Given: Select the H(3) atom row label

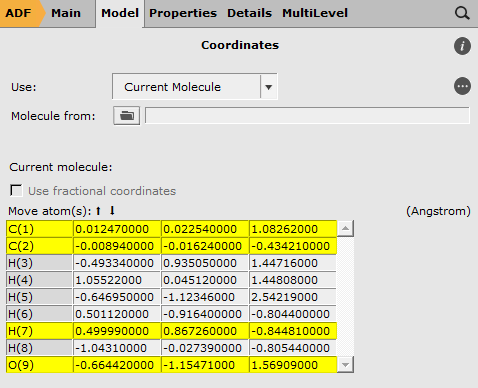Looking at the screenshot, I should [39, 263].
